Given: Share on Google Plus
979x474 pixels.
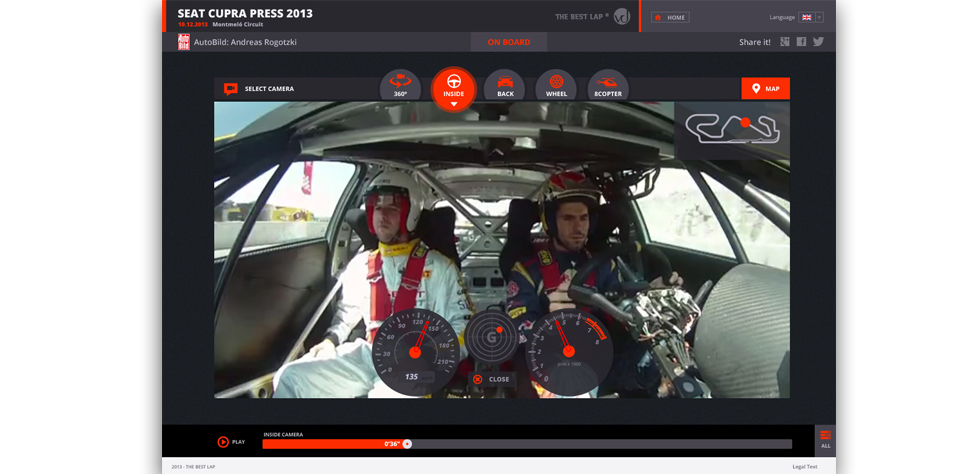Looking at the screenshot, I should pyautogui.click(x=785, y=42).
